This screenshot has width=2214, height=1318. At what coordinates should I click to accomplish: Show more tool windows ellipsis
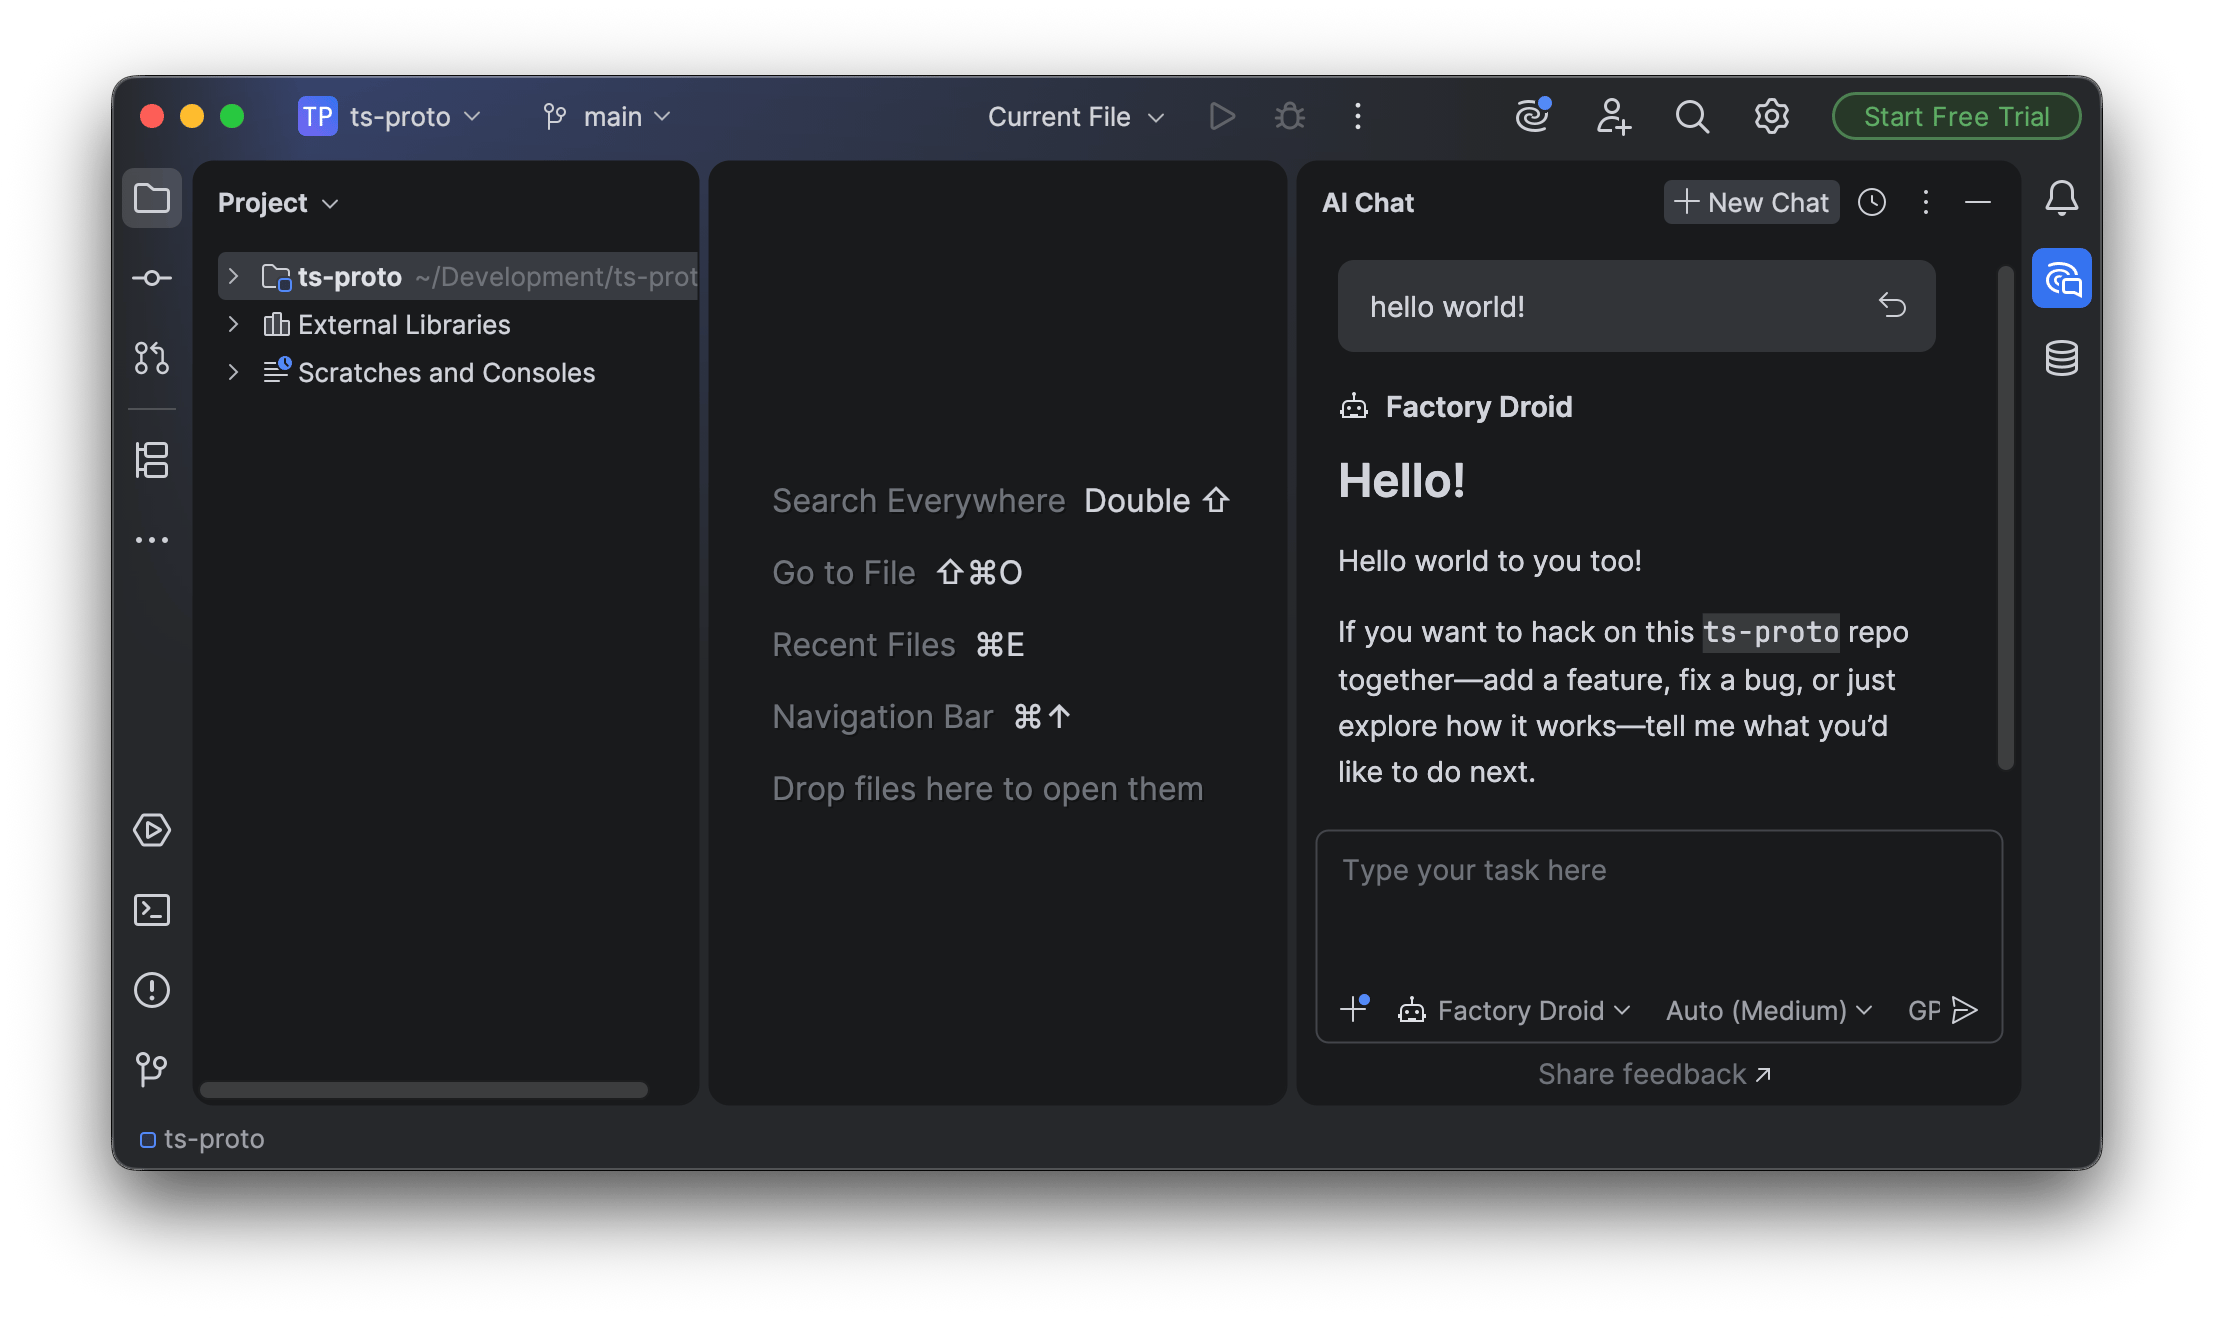[x=152, y=540]
